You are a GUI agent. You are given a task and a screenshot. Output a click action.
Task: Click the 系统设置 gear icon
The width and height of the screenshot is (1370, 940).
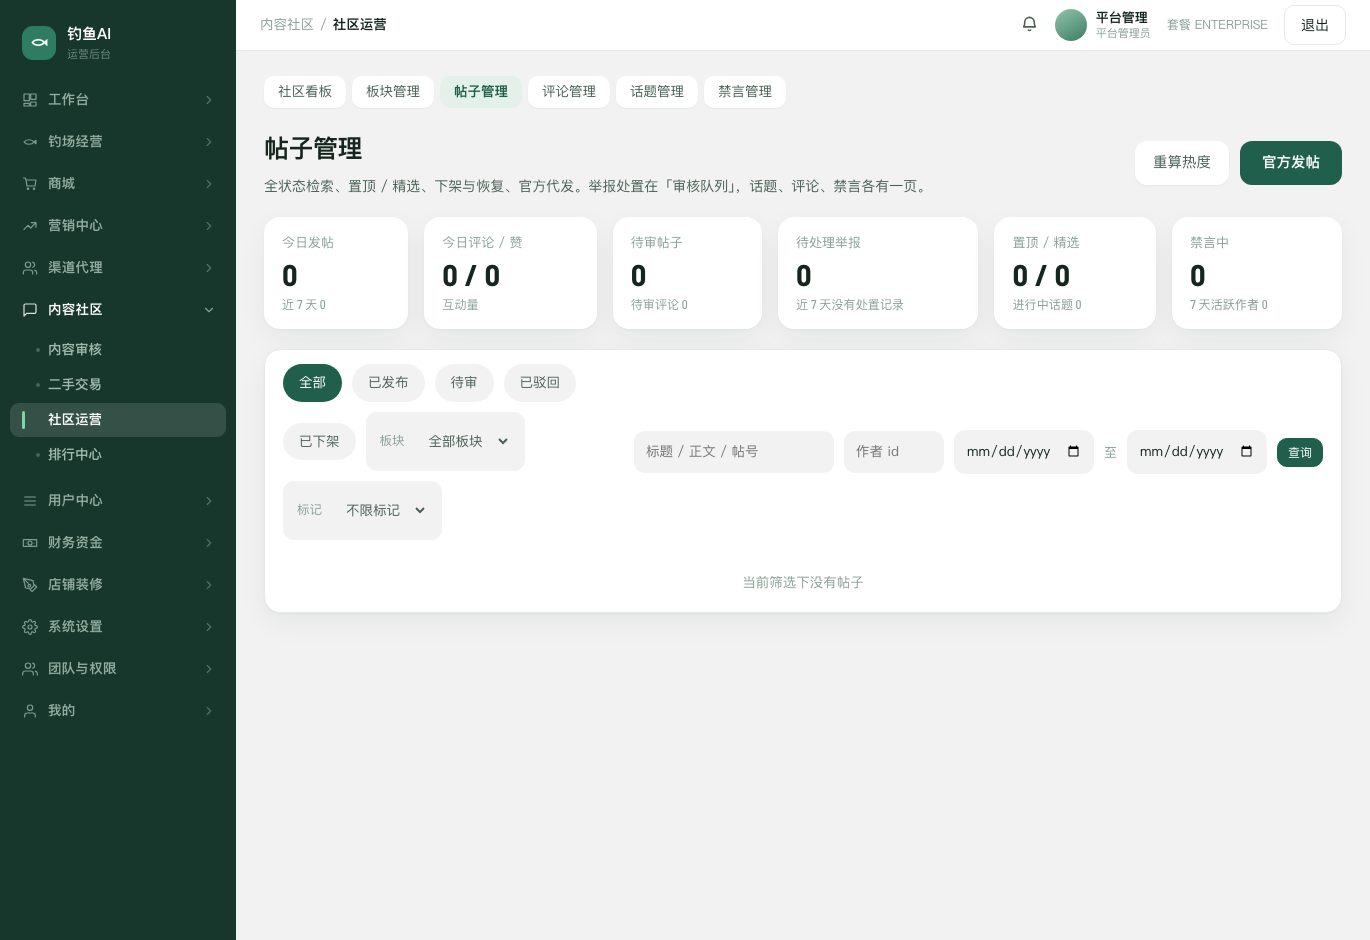(x=30, y=627)
